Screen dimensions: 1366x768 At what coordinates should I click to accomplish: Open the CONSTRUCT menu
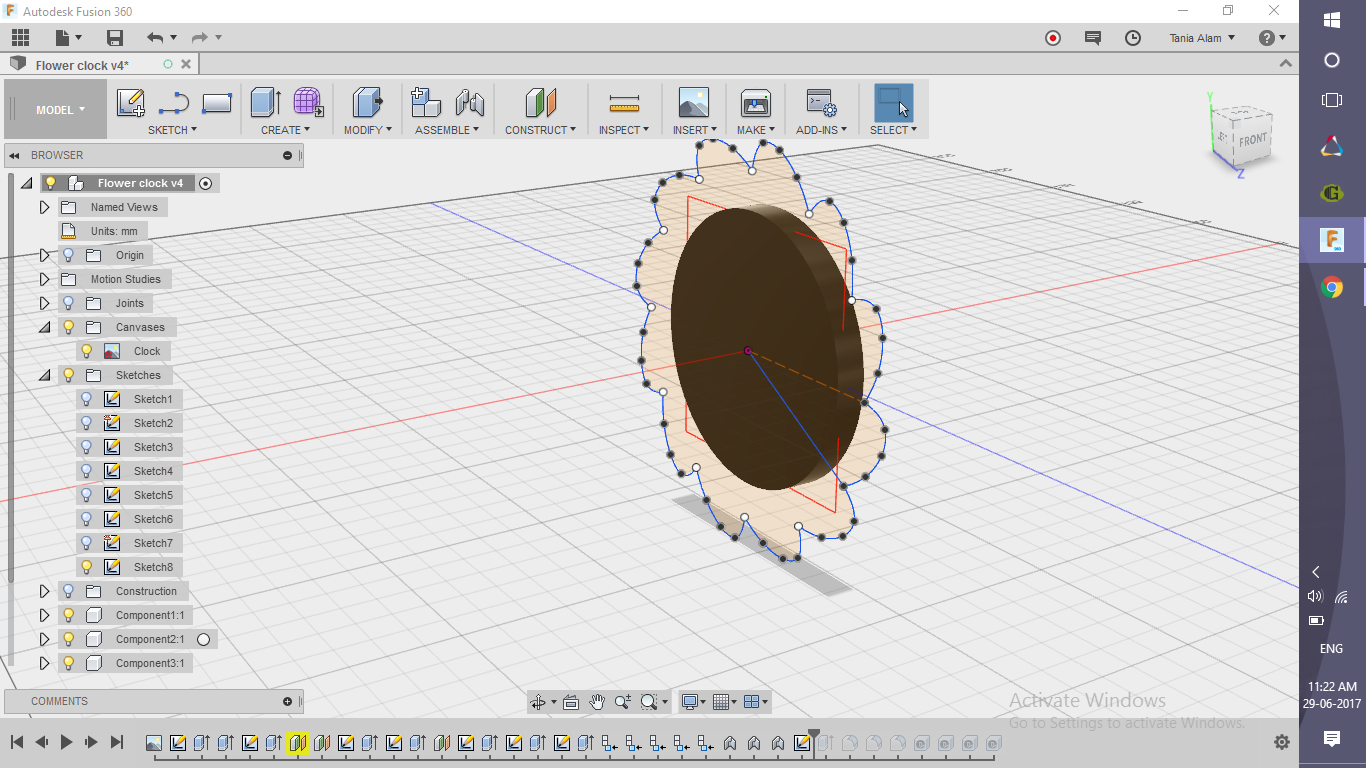point(540,130)
